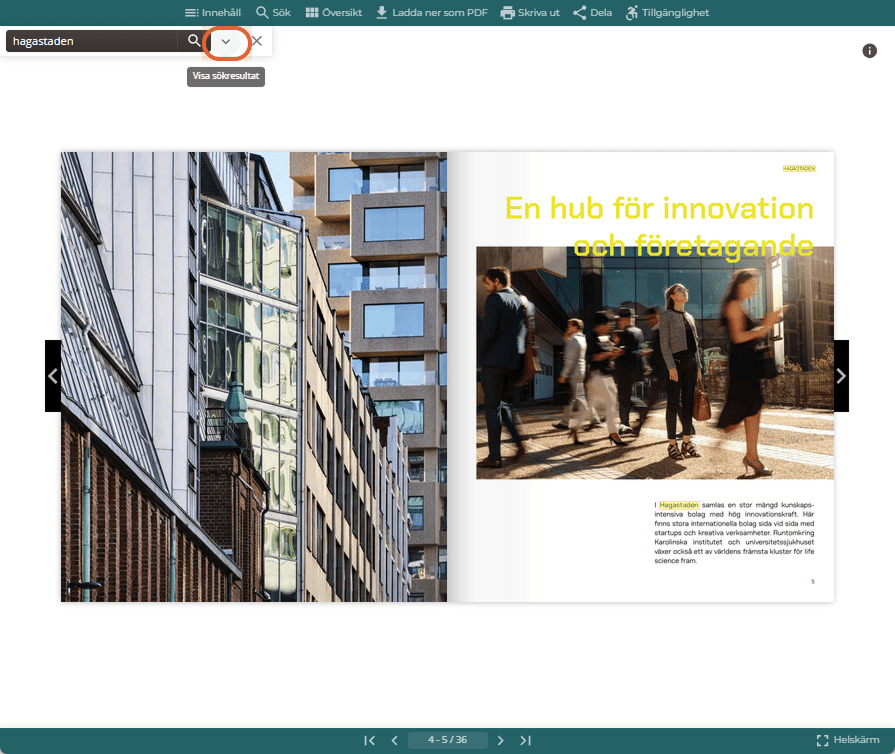Go to previous page in bottom bar
Viewport: 895px width, 754px height.
(x=394, y=740)
